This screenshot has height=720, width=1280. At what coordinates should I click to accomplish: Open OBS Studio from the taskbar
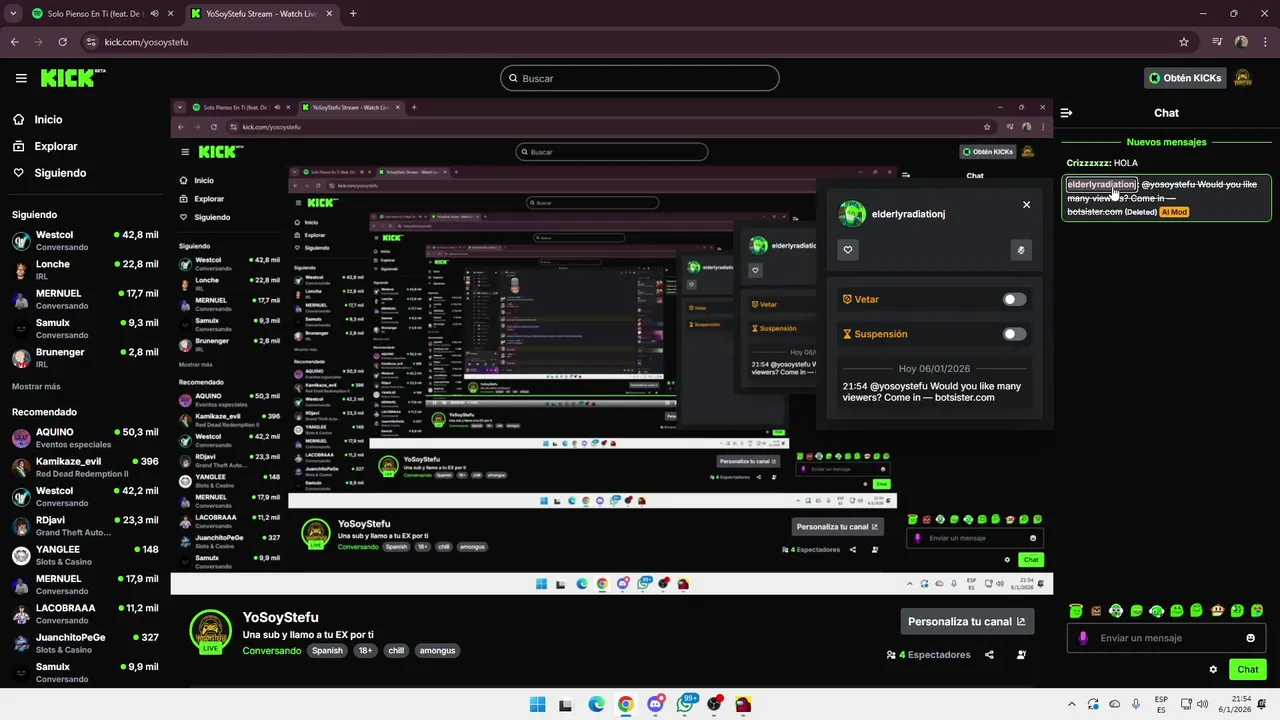point(714,704)
